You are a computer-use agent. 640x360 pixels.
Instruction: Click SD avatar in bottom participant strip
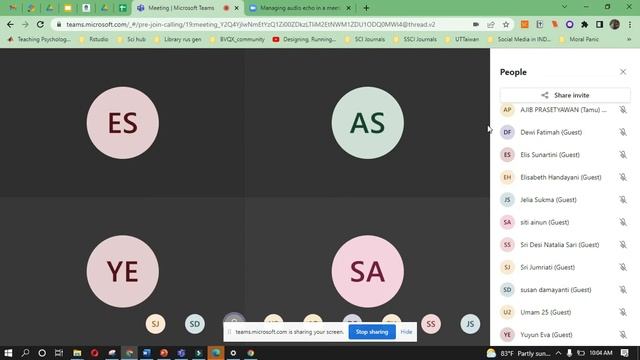[195, 324]
